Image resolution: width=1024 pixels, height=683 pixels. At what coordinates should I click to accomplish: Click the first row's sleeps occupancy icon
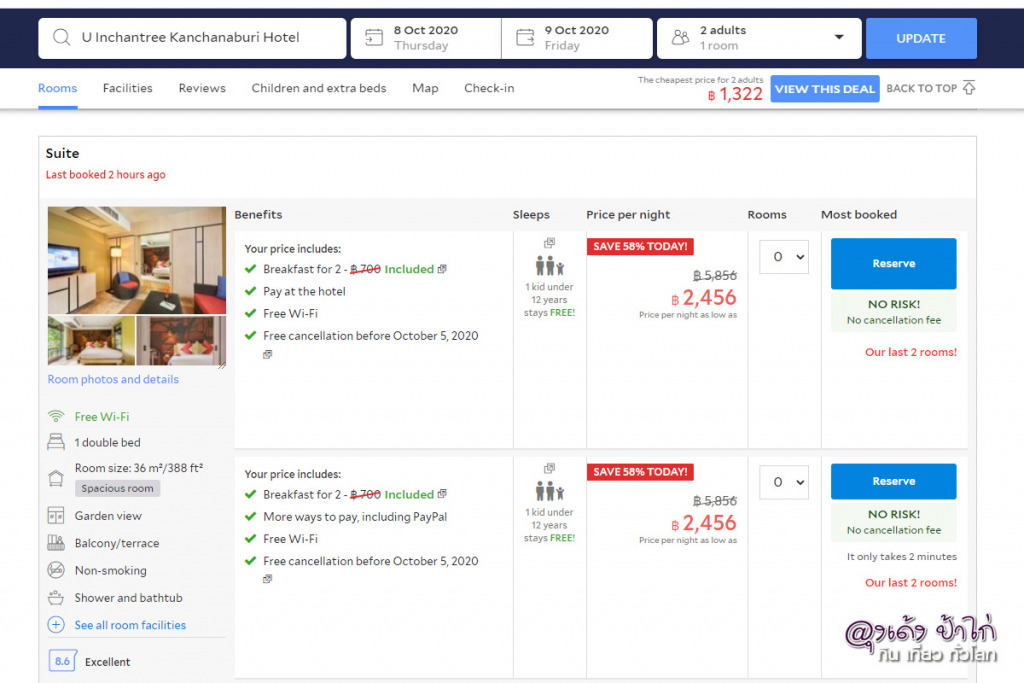pos(549,266)
